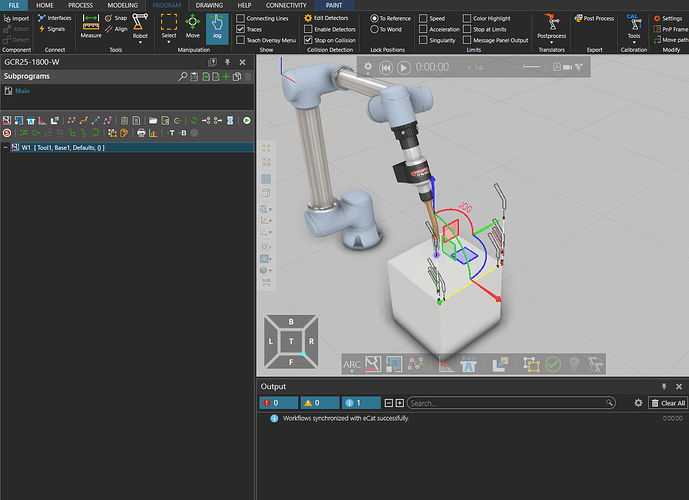
Task: Open Output panel settings gear
Action: (x=638, y=403)
